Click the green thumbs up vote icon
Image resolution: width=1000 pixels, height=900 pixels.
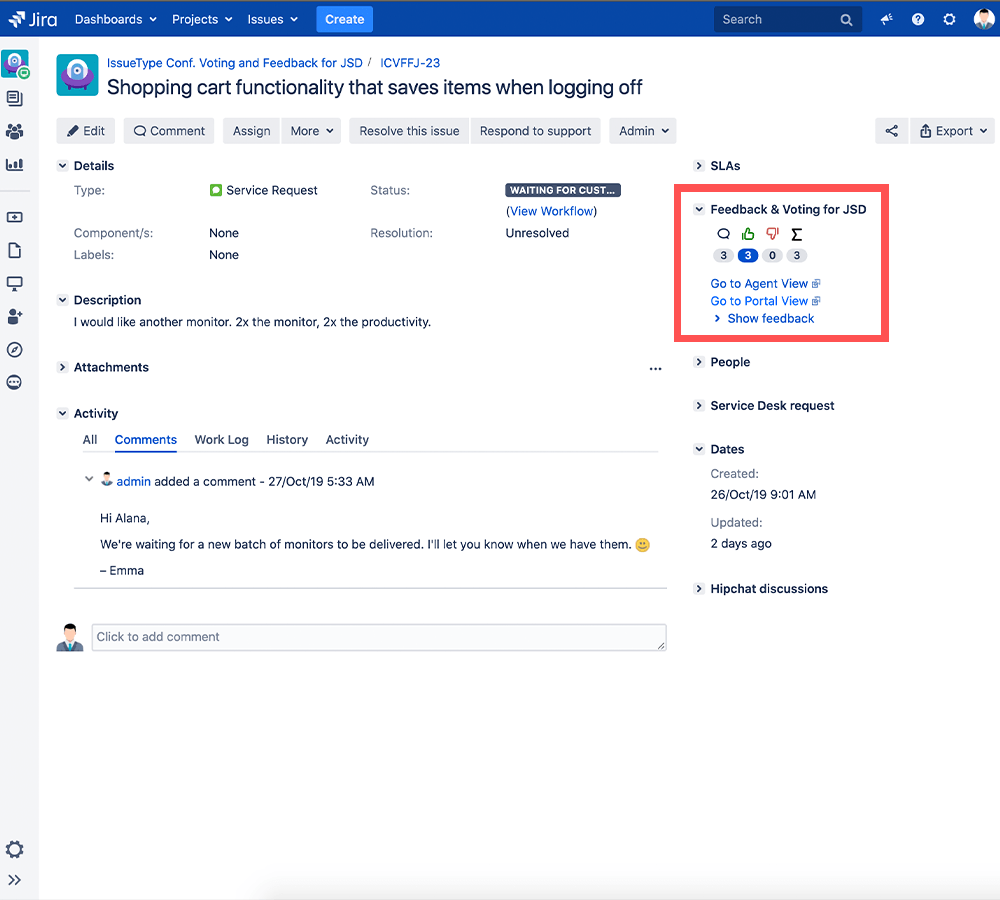tap(748, 234)
